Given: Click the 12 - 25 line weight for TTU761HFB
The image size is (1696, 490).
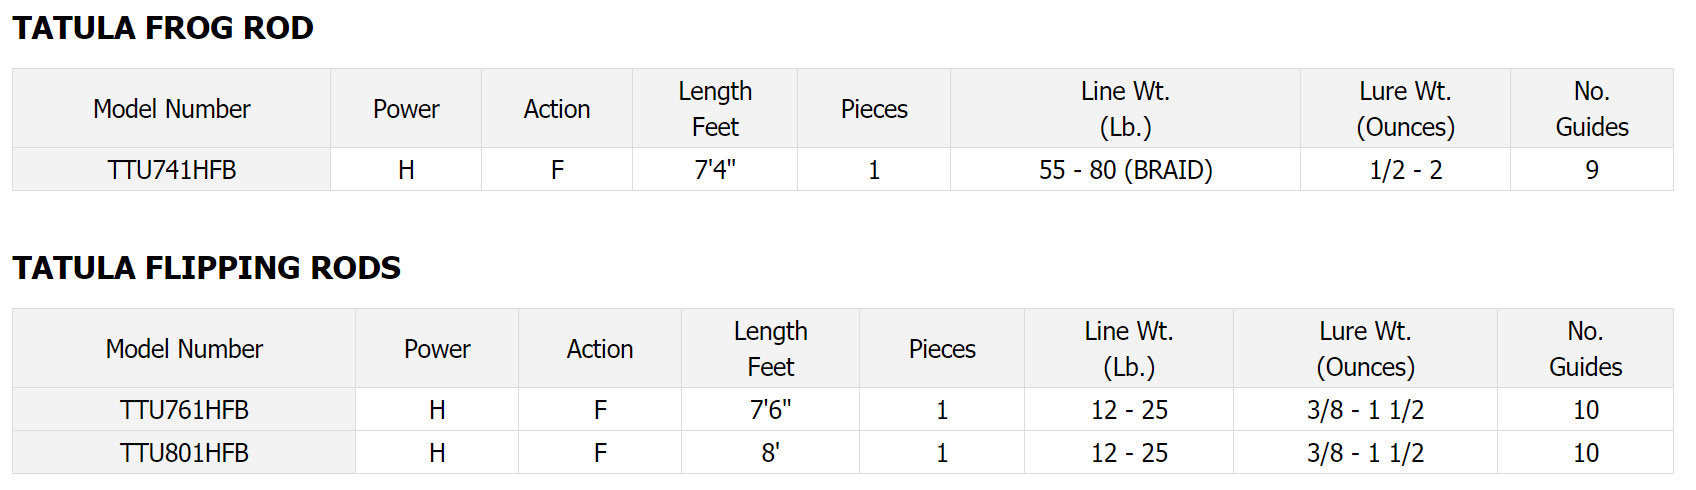Looking at the screenshot, I should (1129, 410).
